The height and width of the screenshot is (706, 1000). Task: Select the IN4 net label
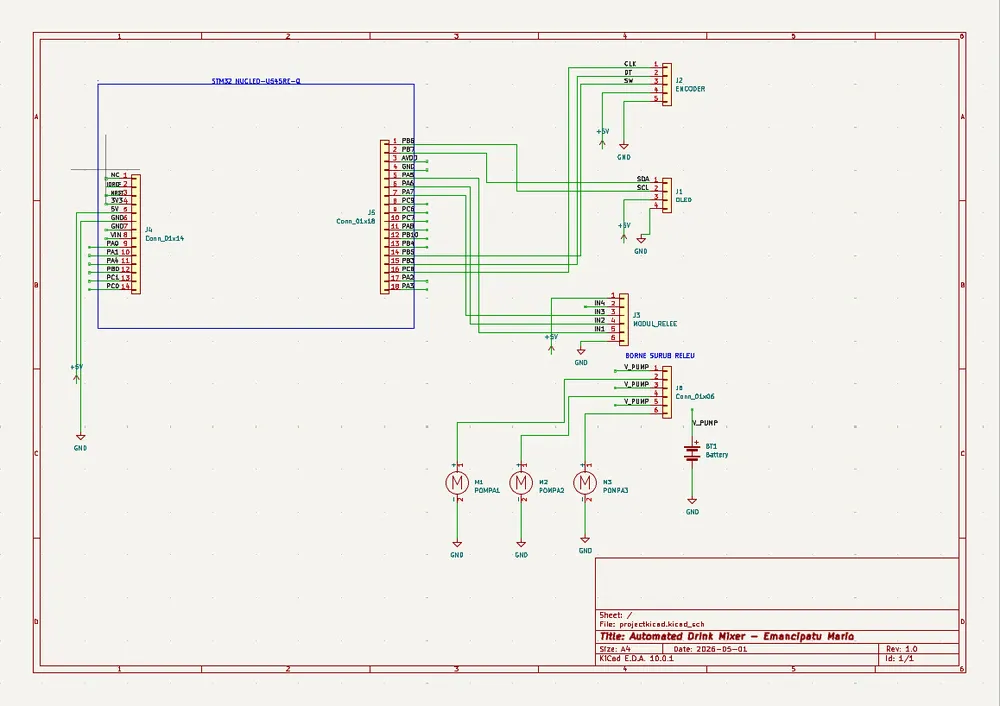599,303
